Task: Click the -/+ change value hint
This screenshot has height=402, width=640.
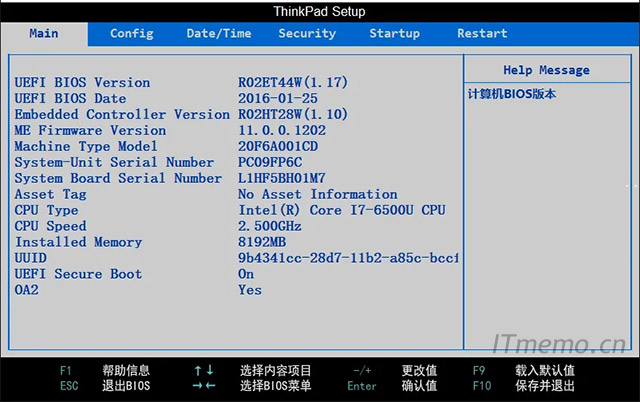Action: click(362, 371)
